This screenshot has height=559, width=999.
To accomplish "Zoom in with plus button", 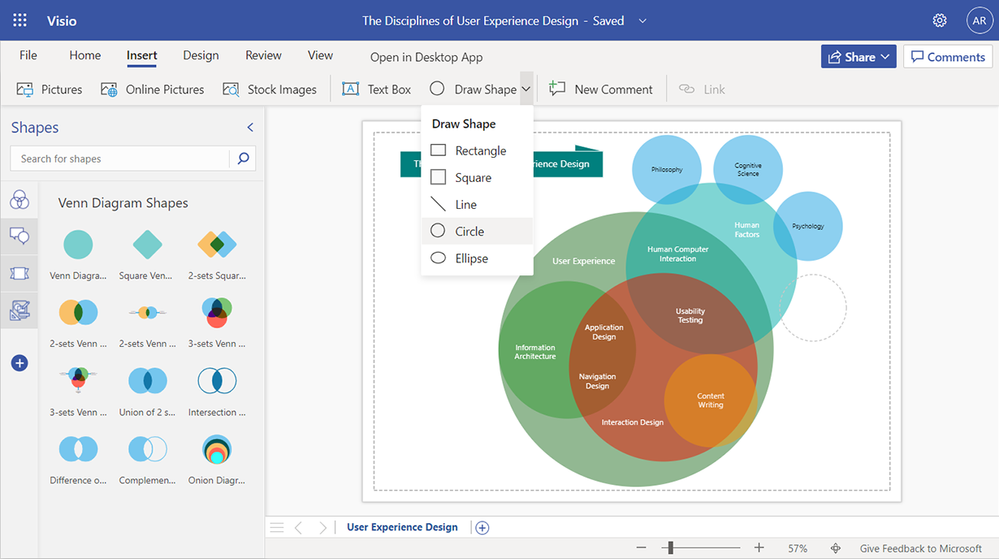I will [759, 548].
